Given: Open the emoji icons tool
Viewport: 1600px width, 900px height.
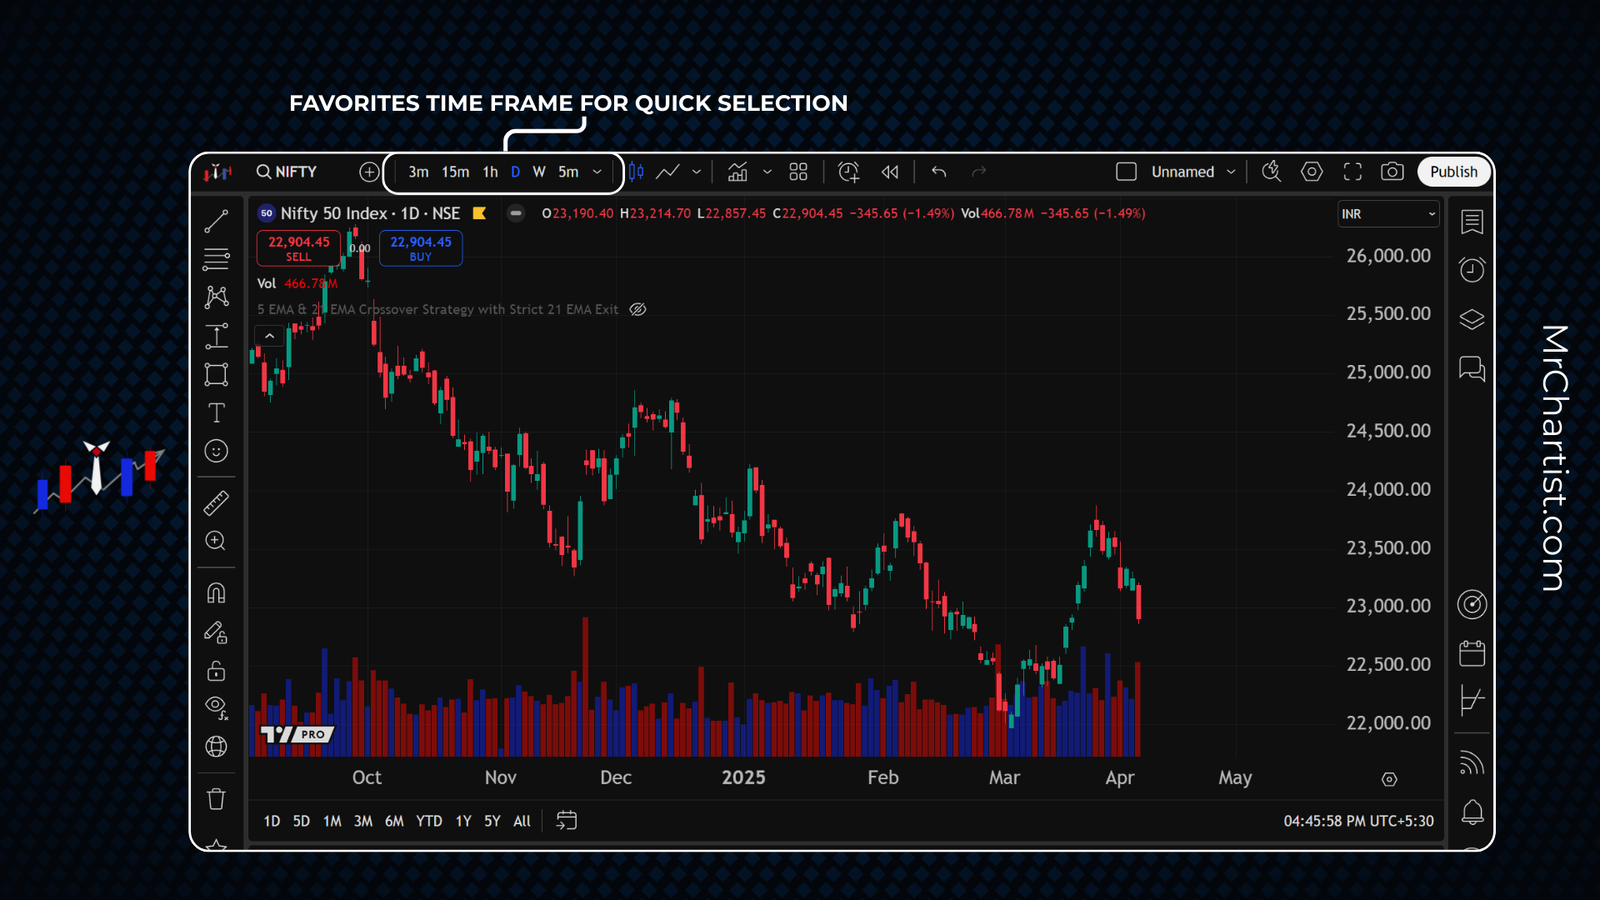Looking at the screenshot, I should [216, 451].
